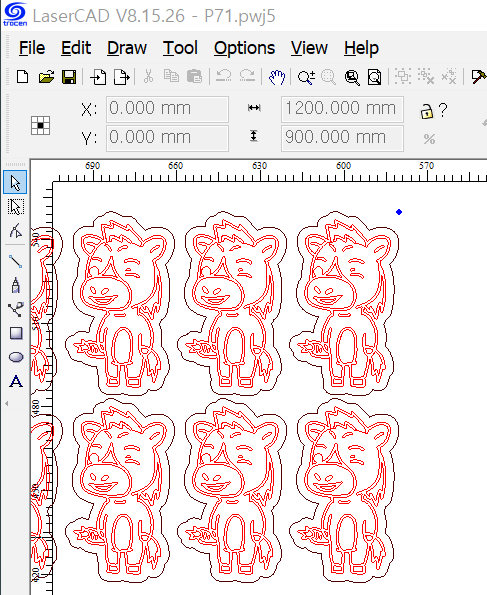Select the pen drawing tool

[16, 285]
